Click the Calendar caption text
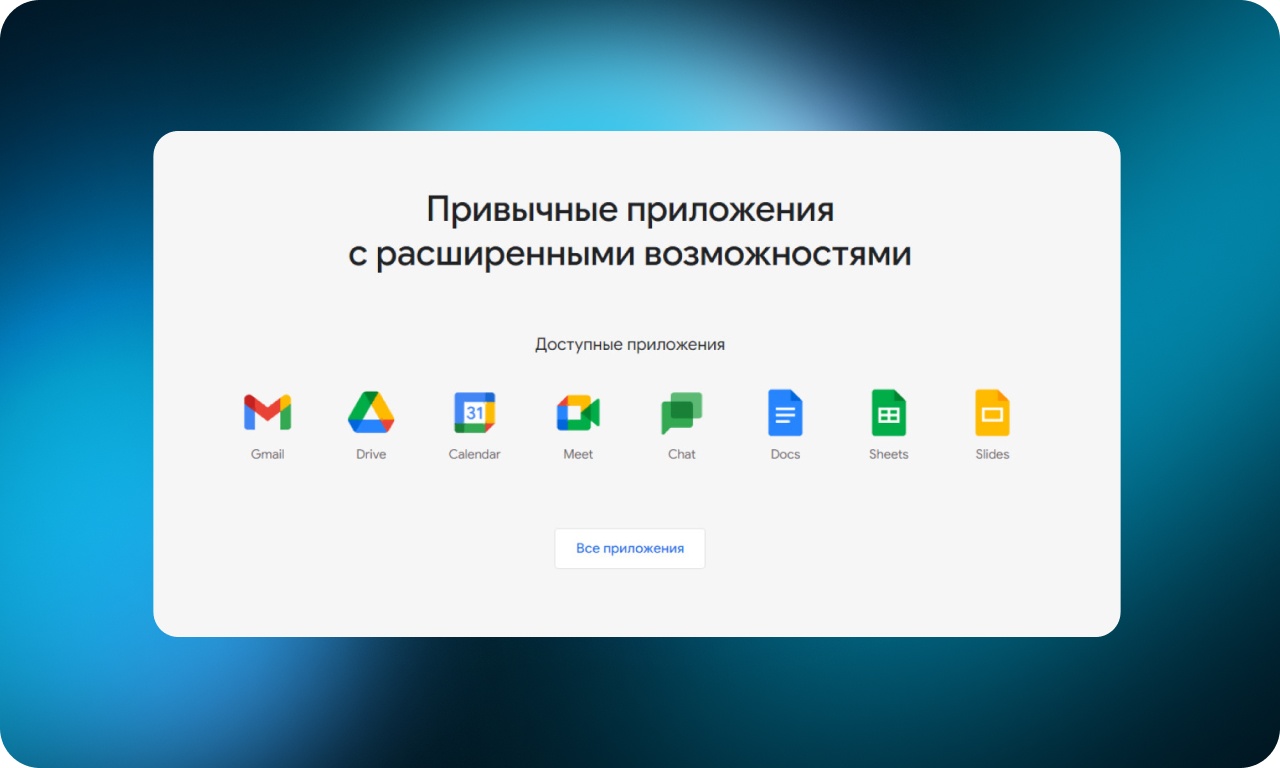The height and width of the screenshot is (768, 1280). 474,454
